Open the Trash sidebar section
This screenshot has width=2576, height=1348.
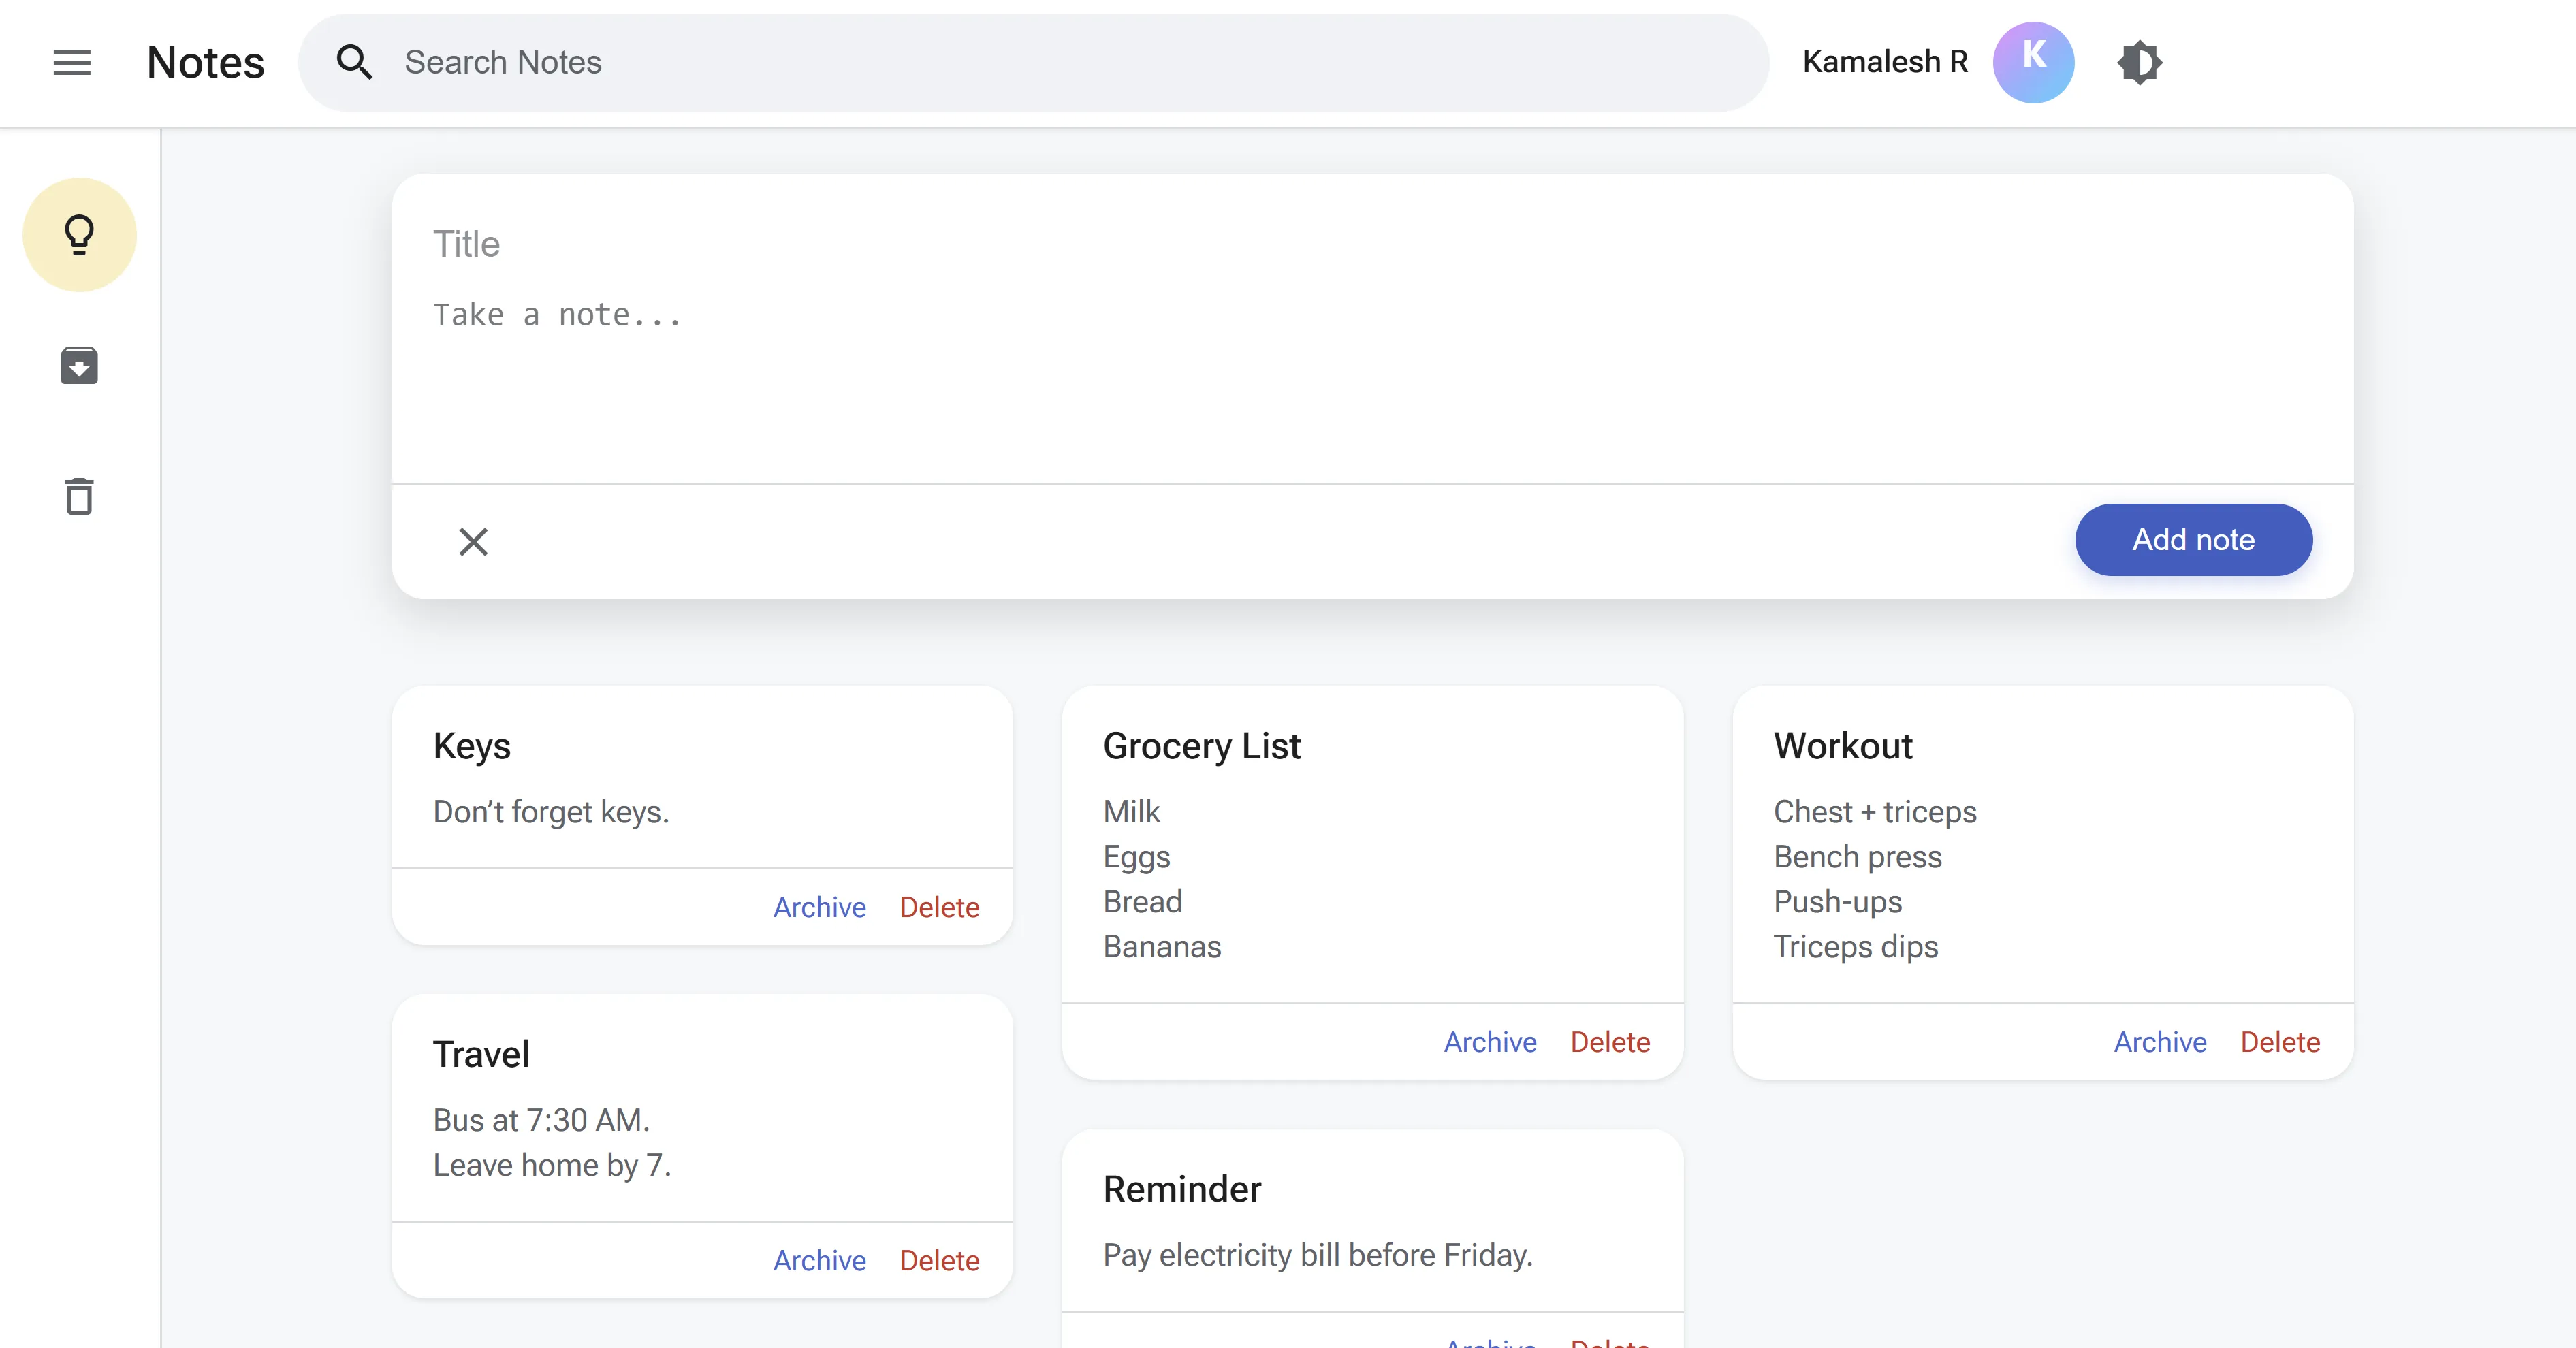pos(79,496)
